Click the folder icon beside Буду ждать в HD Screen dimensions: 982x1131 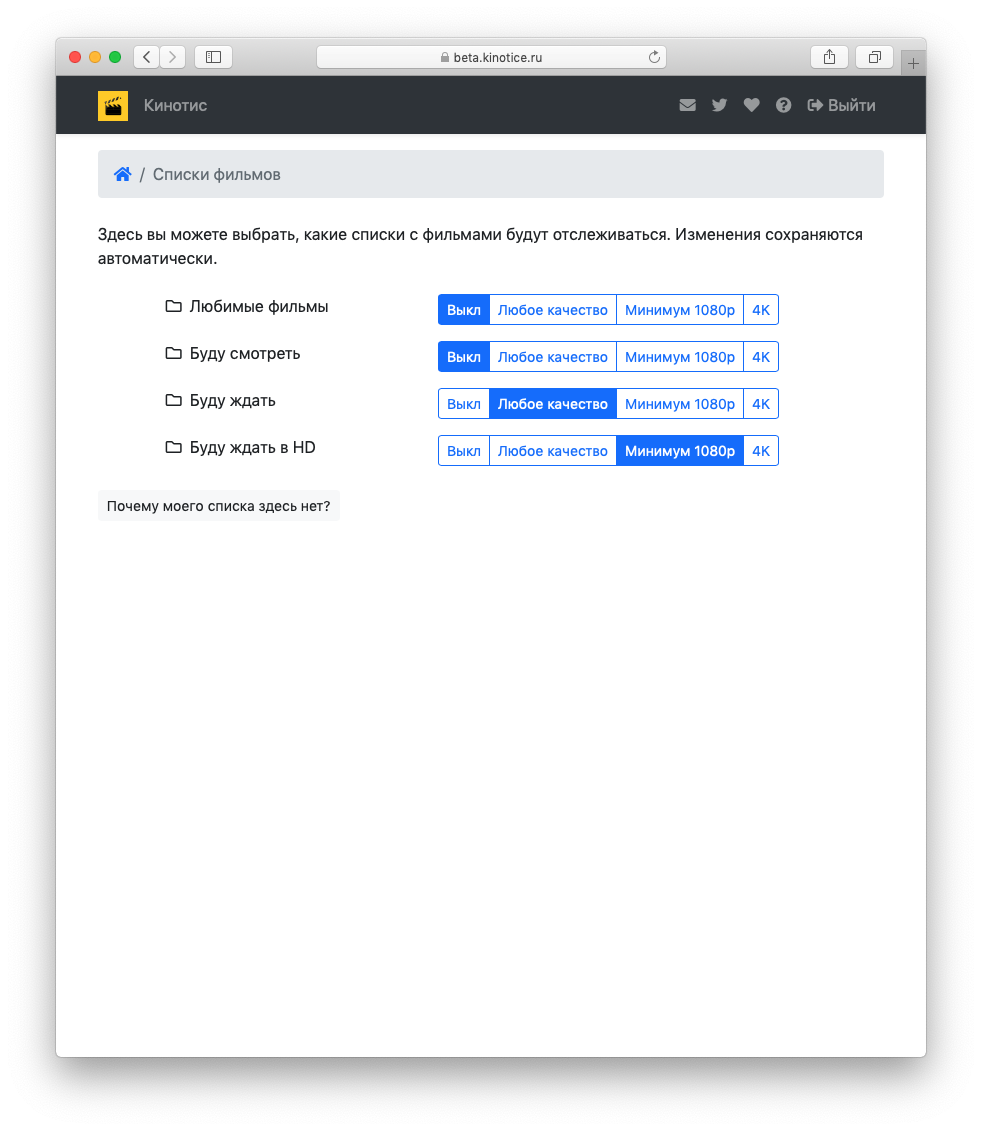(173, 447)
